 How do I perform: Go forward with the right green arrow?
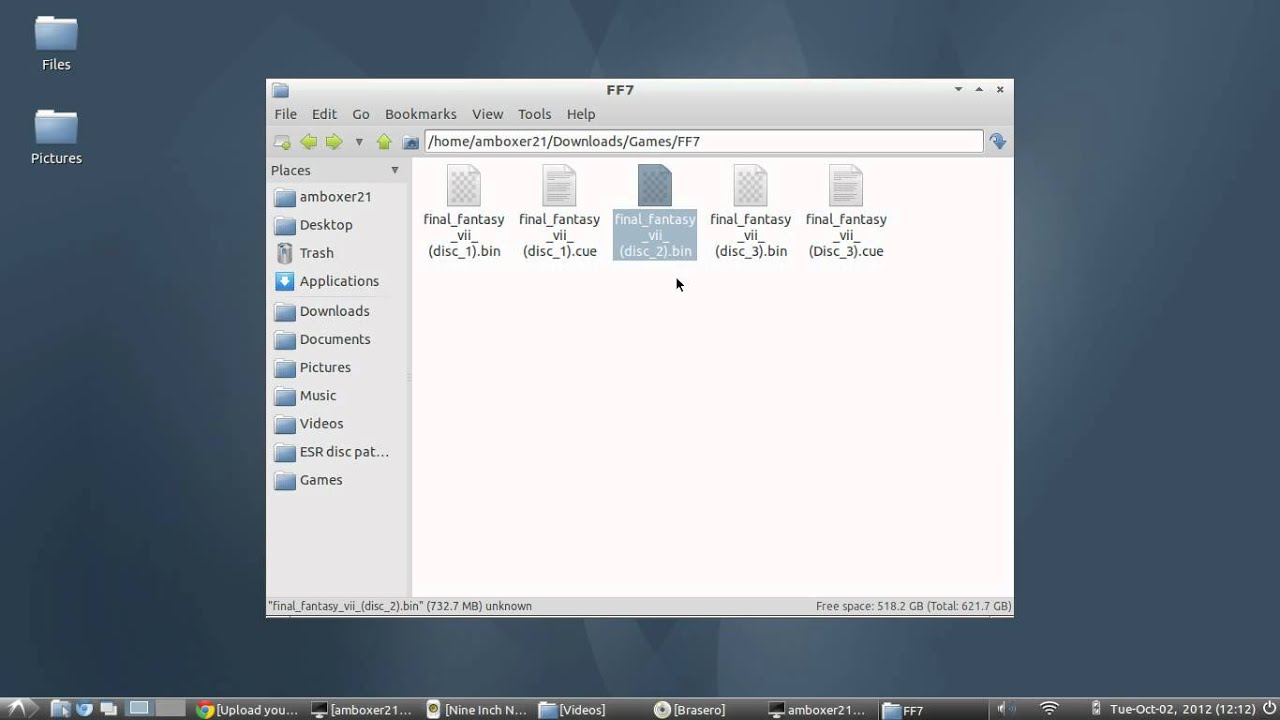pyautogui.click(x=334, y=142)
